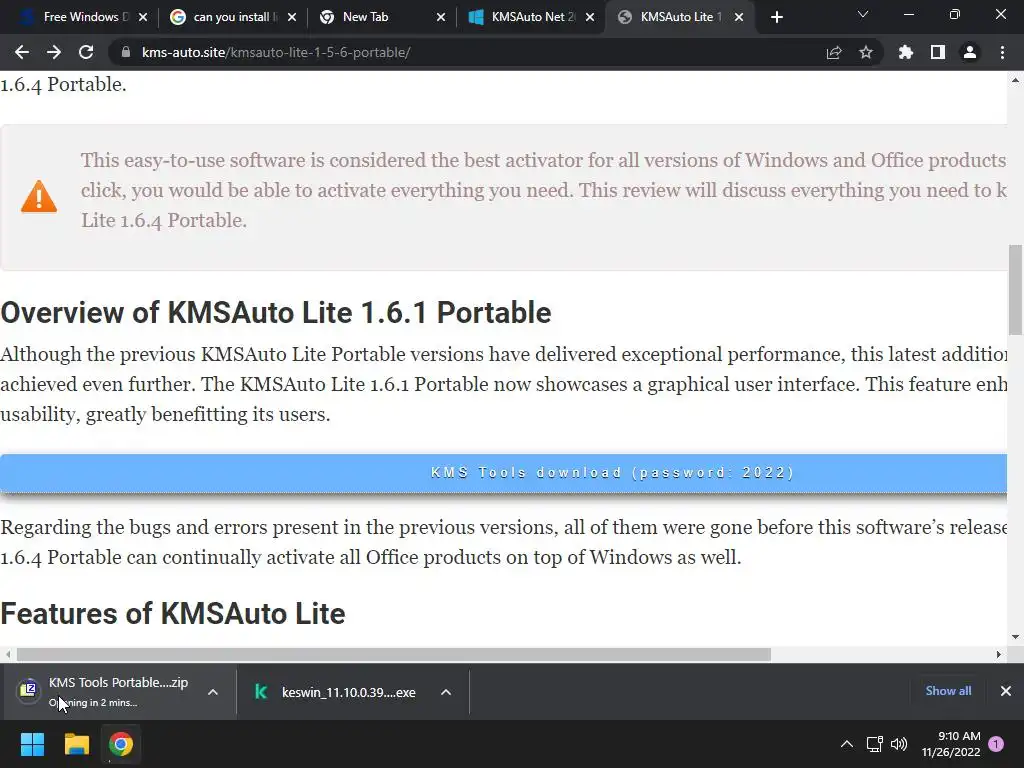Image resolution: width=1024 pixels, height=768 pixels.
Task: Click the scroll down arrow
Action: pyautogui.click(x=1015, y=637)
